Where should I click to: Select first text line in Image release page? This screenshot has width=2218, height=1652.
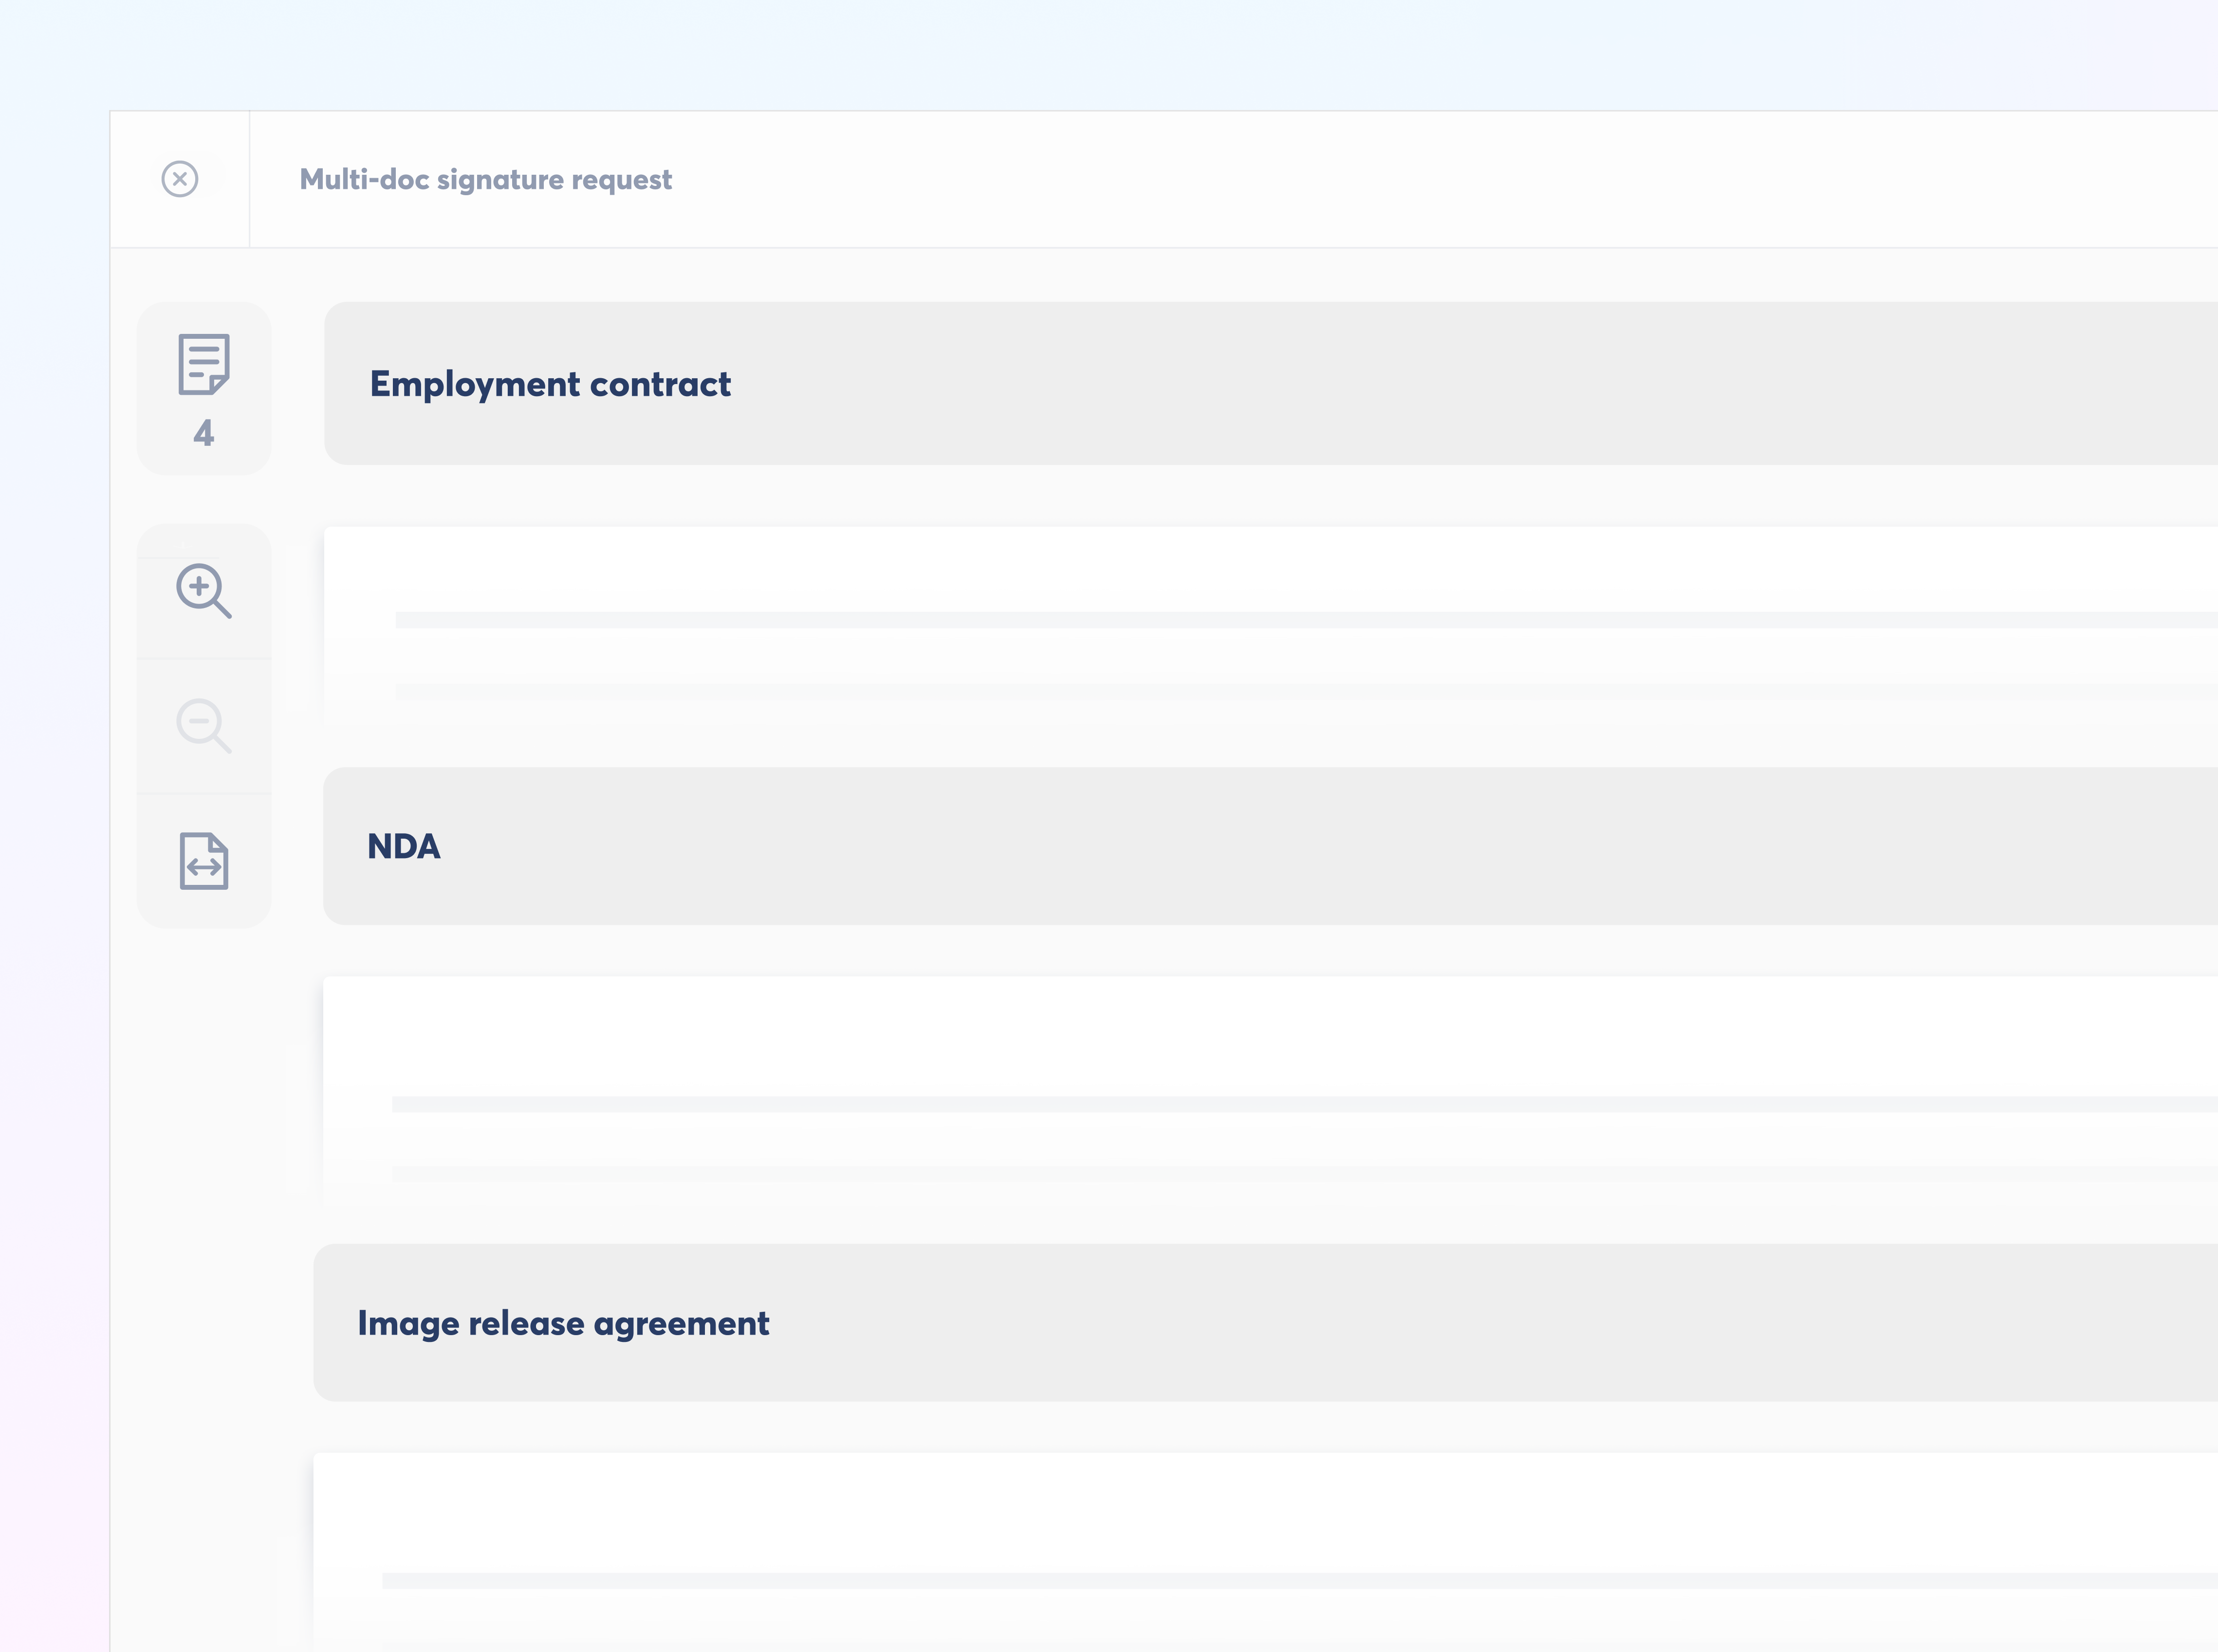click(x=1299, y=1580)
